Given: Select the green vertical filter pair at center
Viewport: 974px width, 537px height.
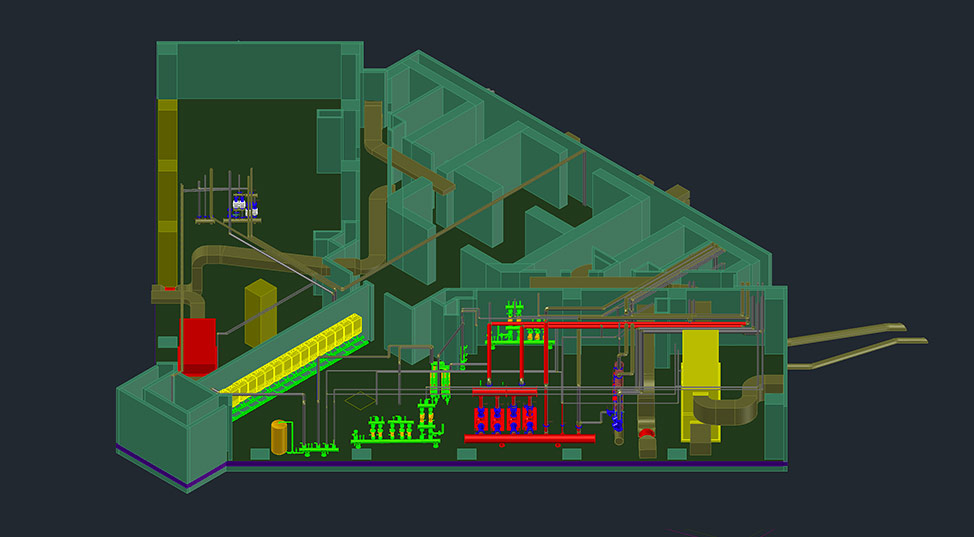Looking at the screenshot, I should [x=438, y=380].
